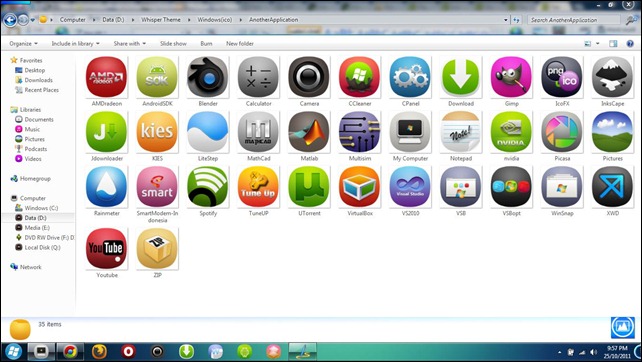Select the VSBopt icon file

tap(511, 187)
